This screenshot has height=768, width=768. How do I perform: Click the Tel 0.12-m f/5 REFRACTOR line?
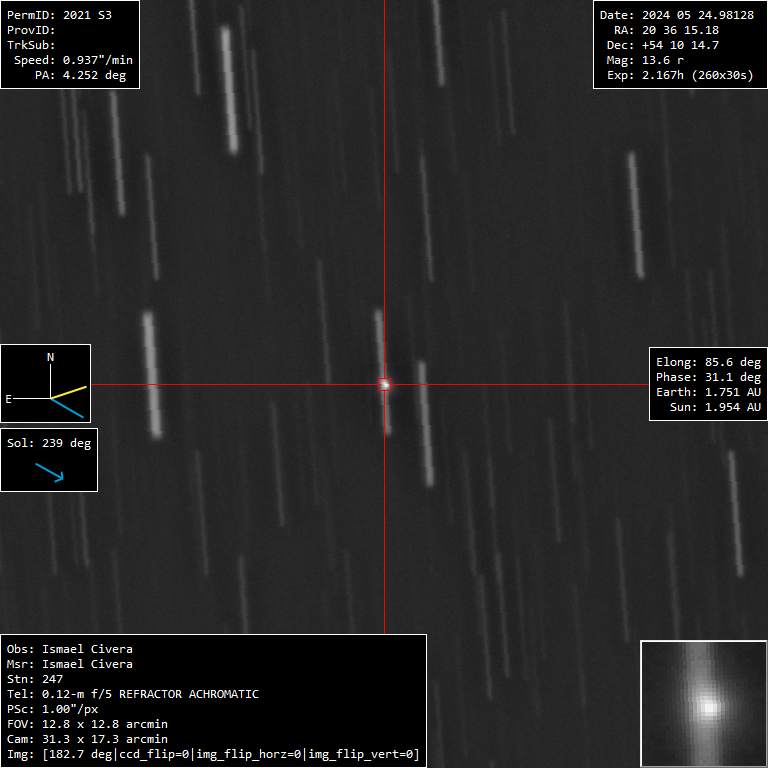(x=132, y=694)
